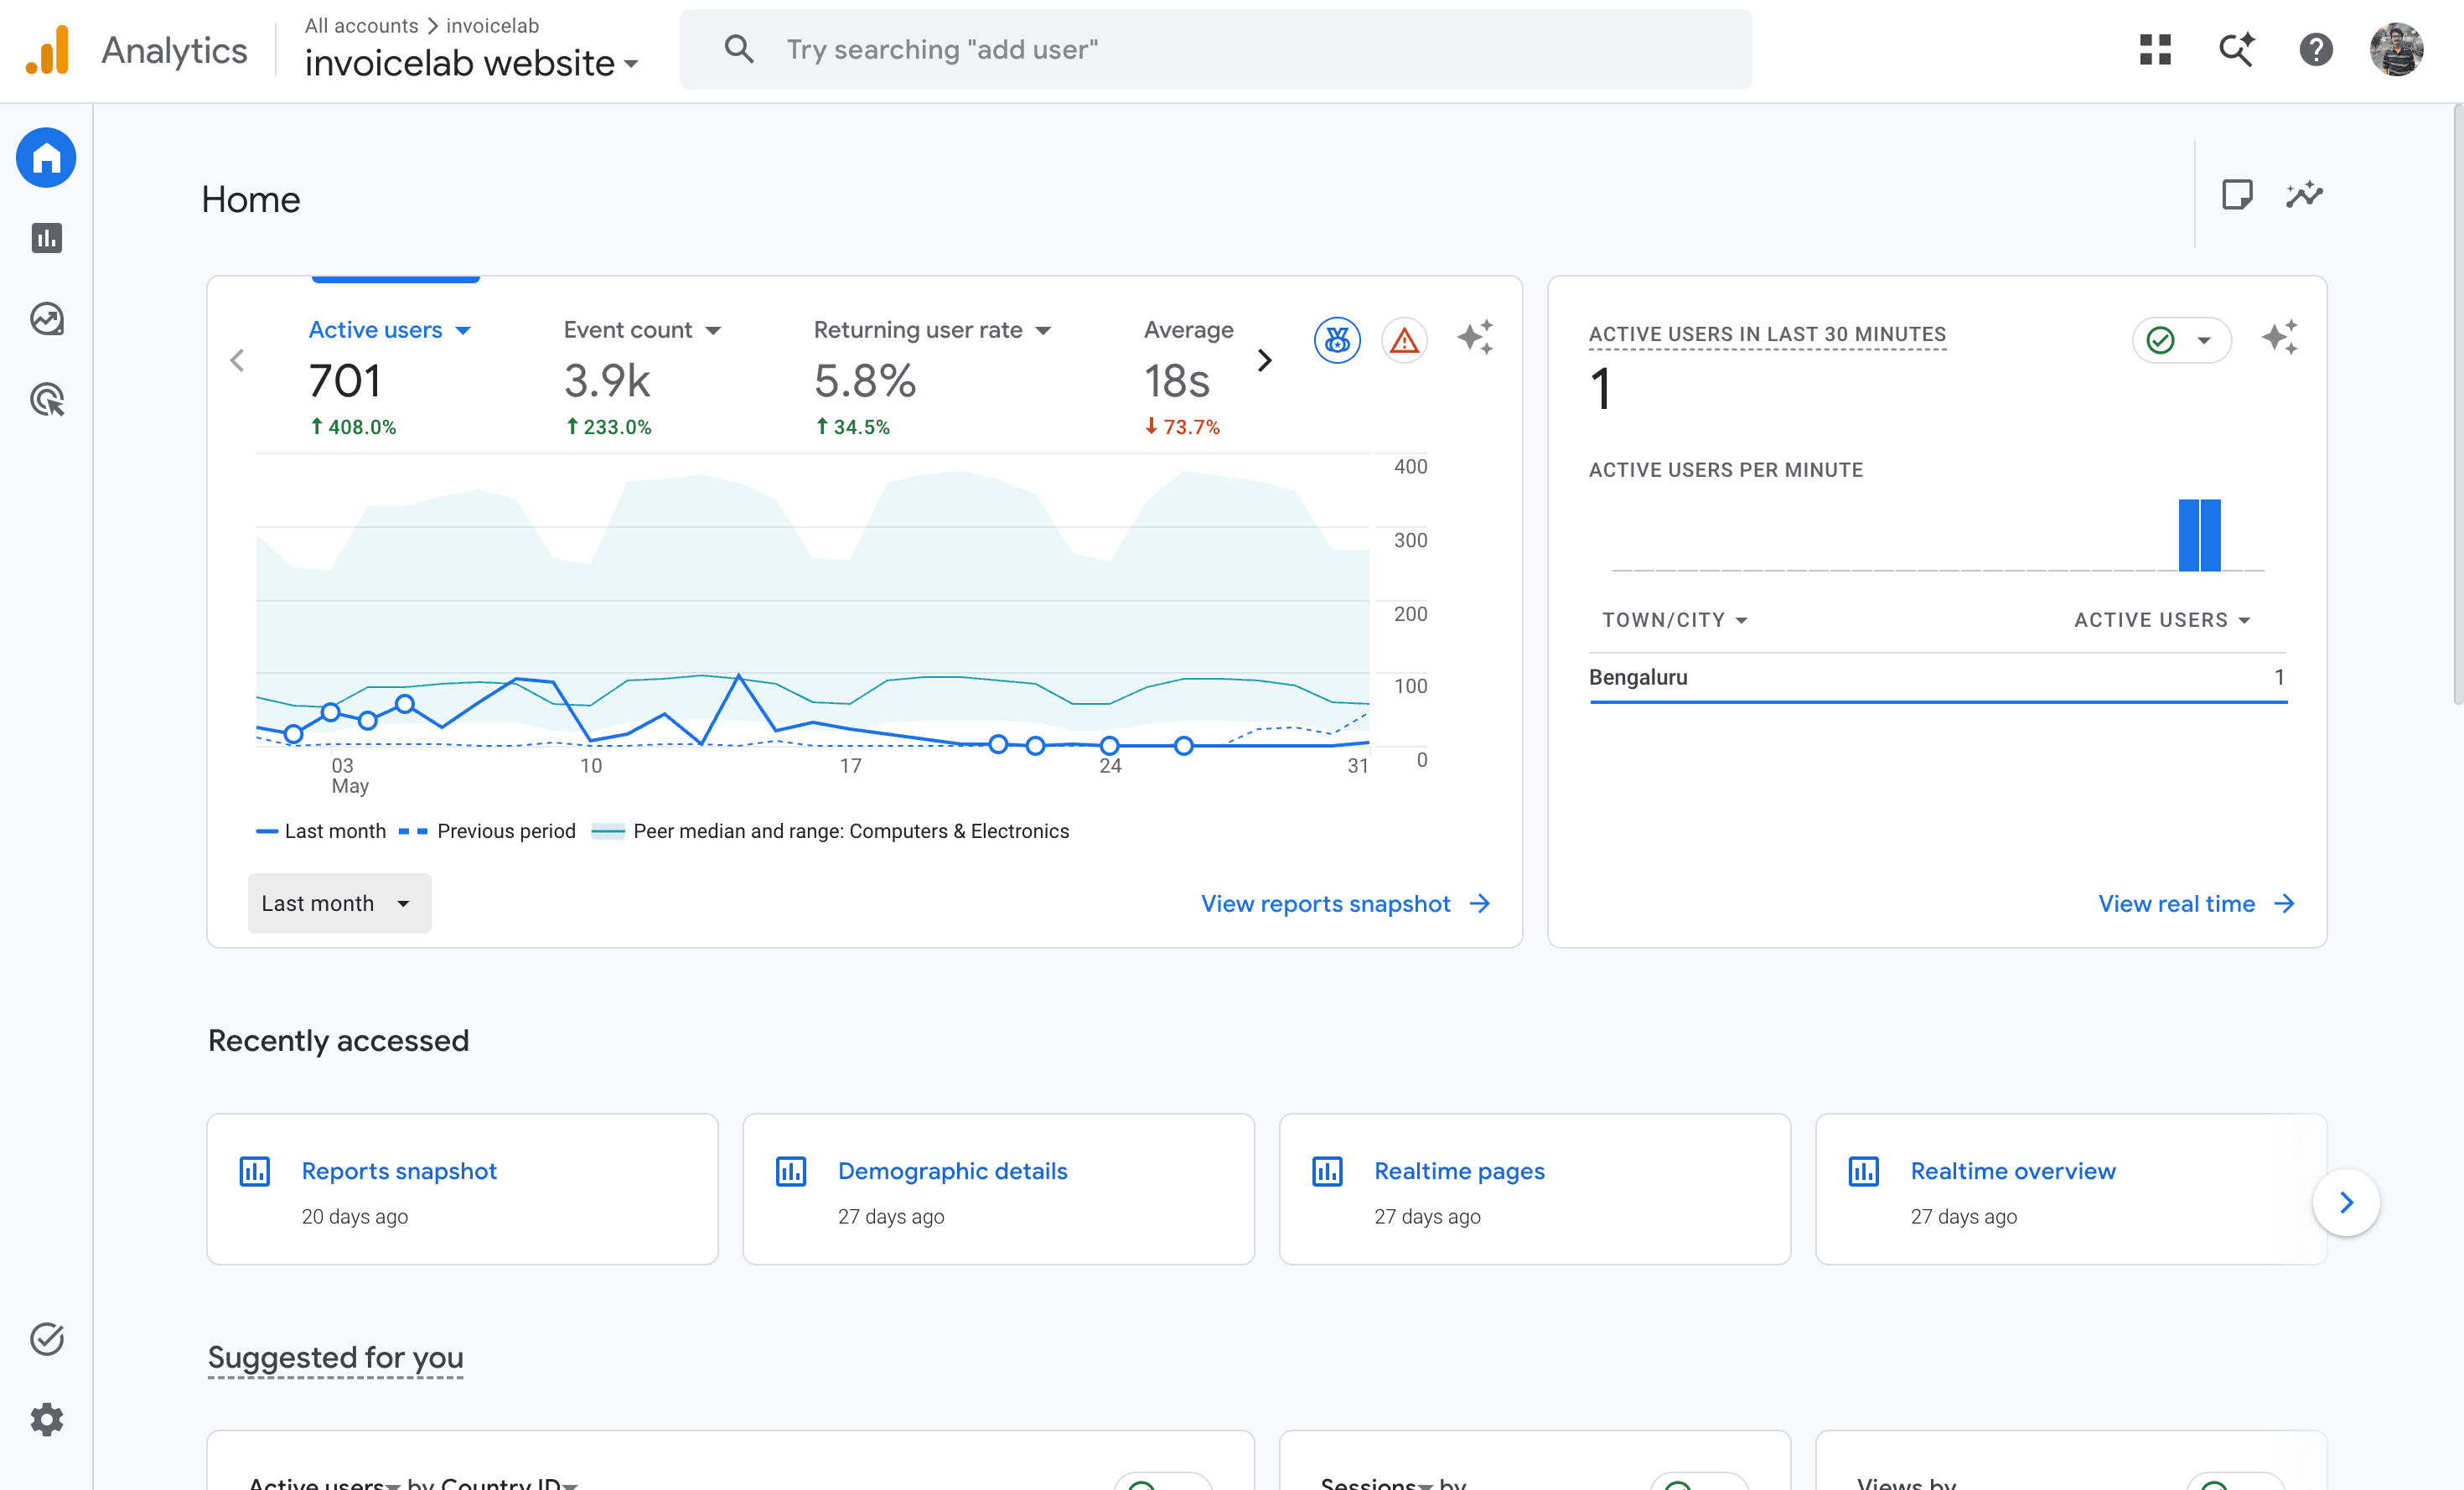Viewport: 2464px width, 1490px height.
Task: Show next metrics with right chevron
Action: coord(1265,360)
